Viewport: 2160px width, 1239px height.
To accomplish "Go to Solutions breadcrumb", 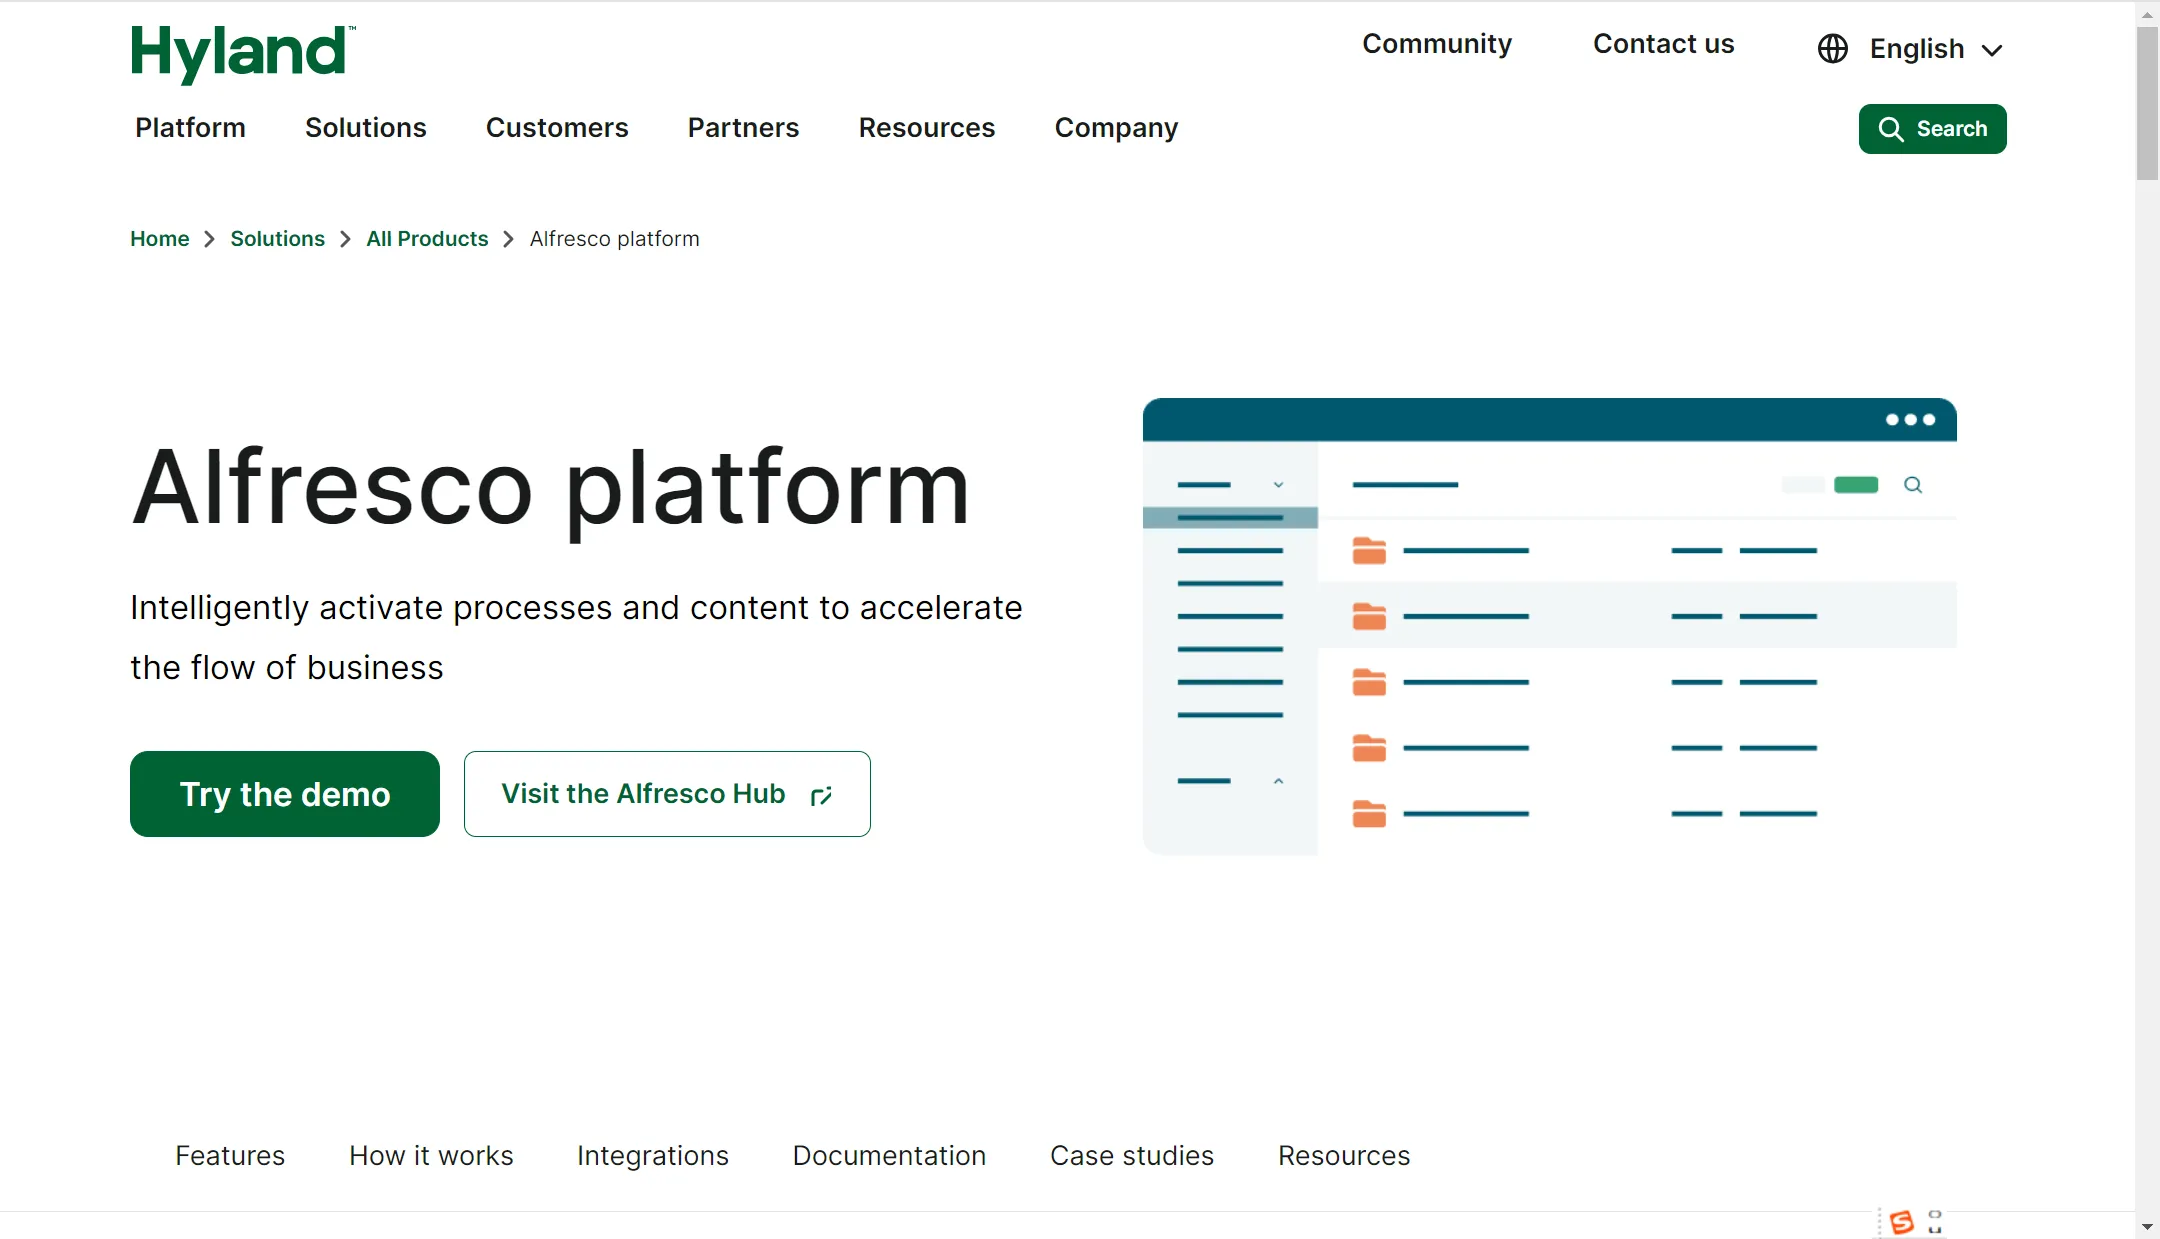I will (277, 239).
